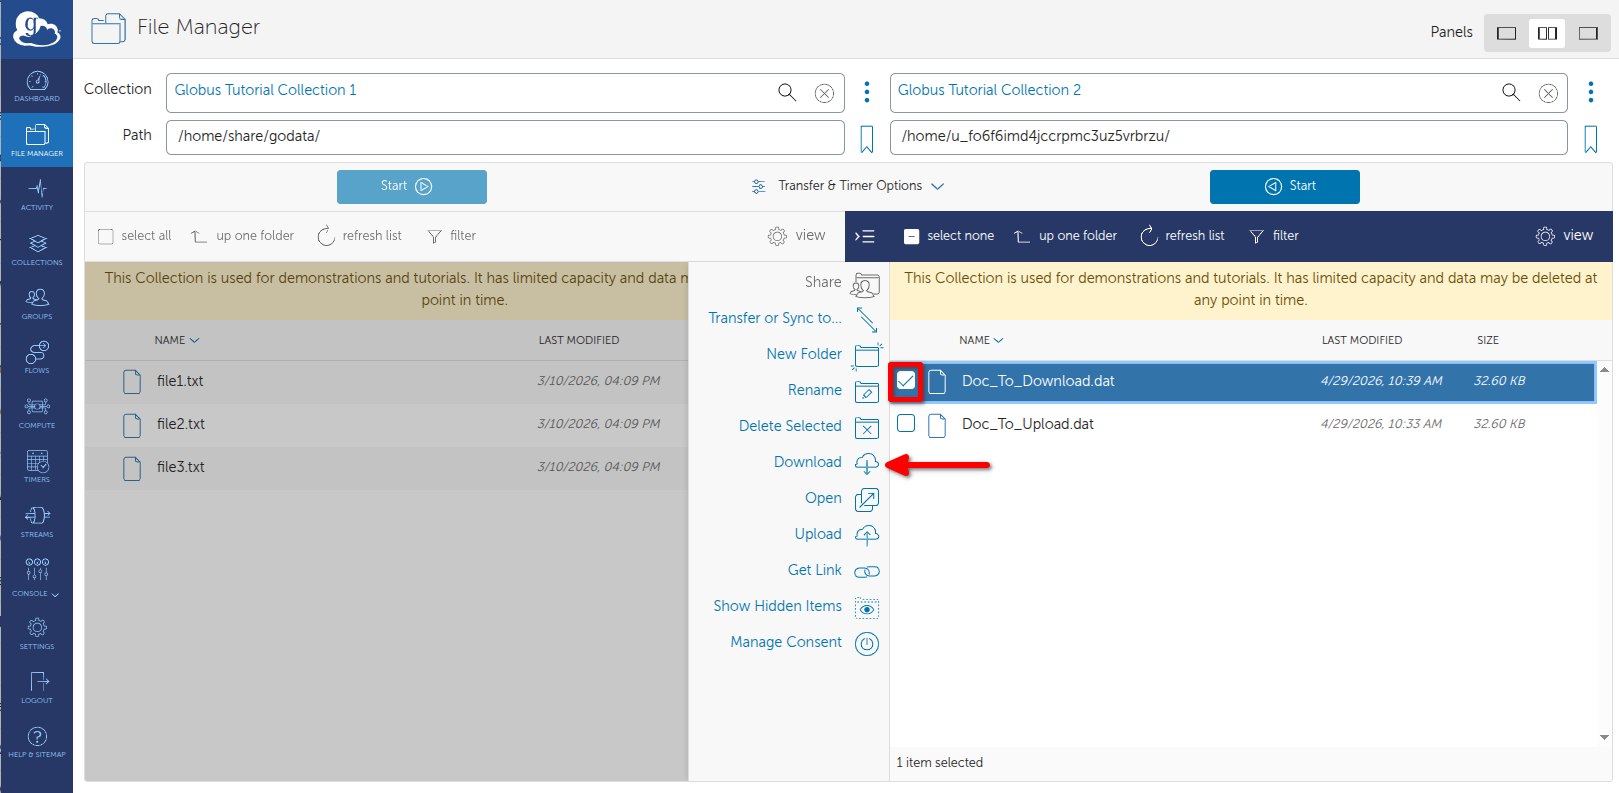Open the Activity page from sidebar
The image size is (1619, 793).
[37, 194]
